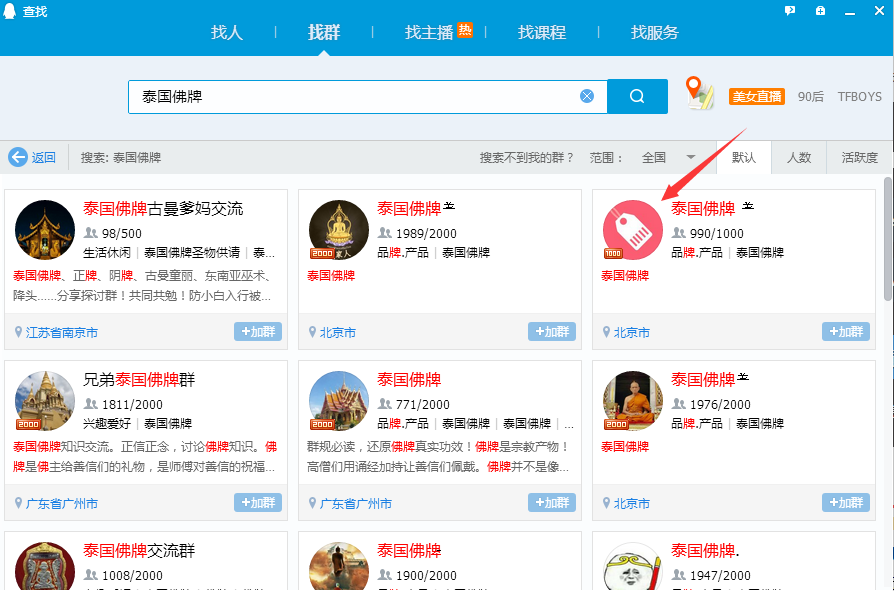Clear the search box text
Viewport: 894px width, 591px height.
tap(587, 96)
